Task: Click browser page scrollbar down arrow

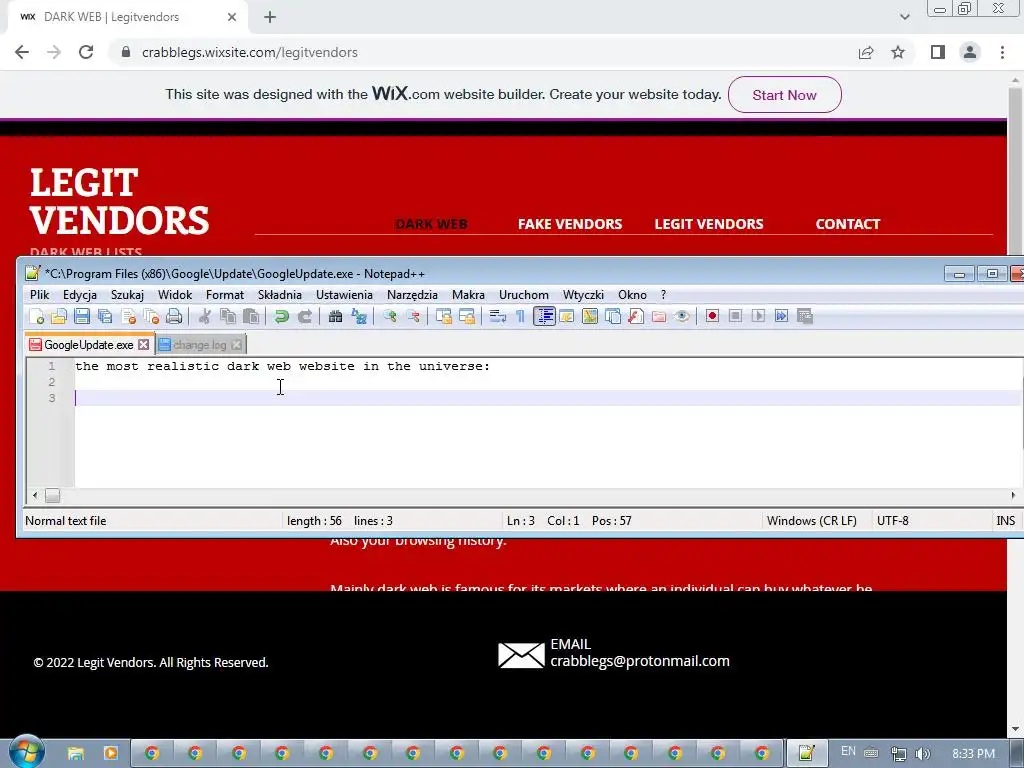Action: coord(1015,729)
